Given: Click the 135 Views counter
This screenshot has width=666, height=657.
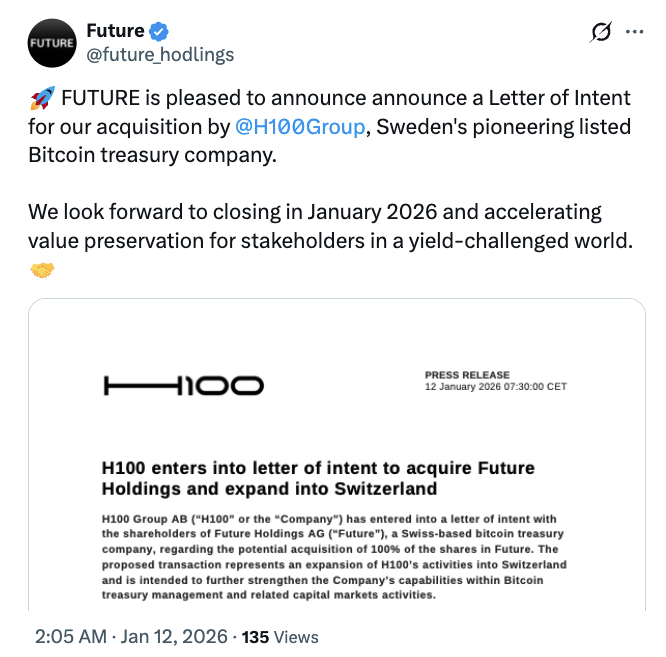Looking at the screenshot, I should click(280, 636).
